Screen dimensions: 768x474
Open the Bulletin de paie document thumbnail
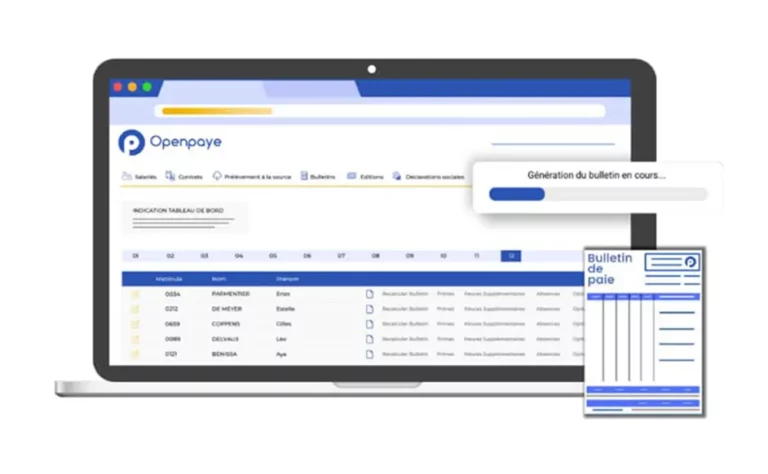coord(644,330)
